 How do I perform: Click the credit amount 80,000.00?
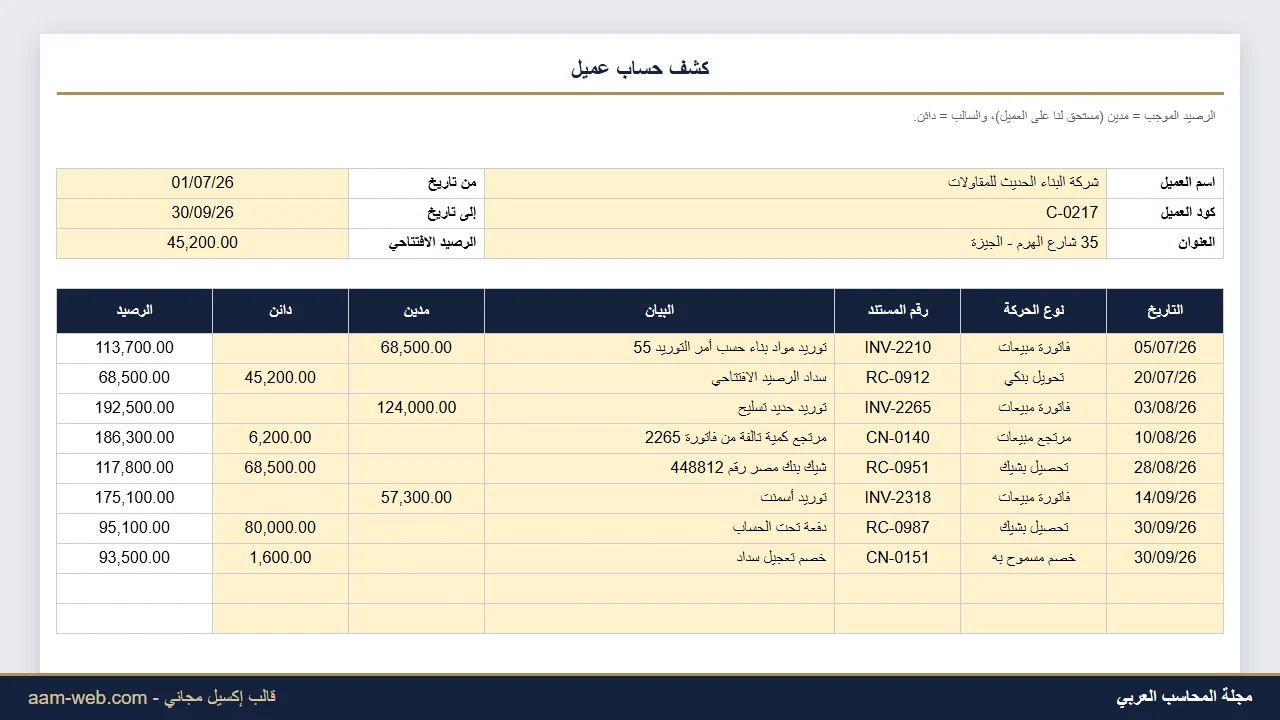tap(281, 528)
